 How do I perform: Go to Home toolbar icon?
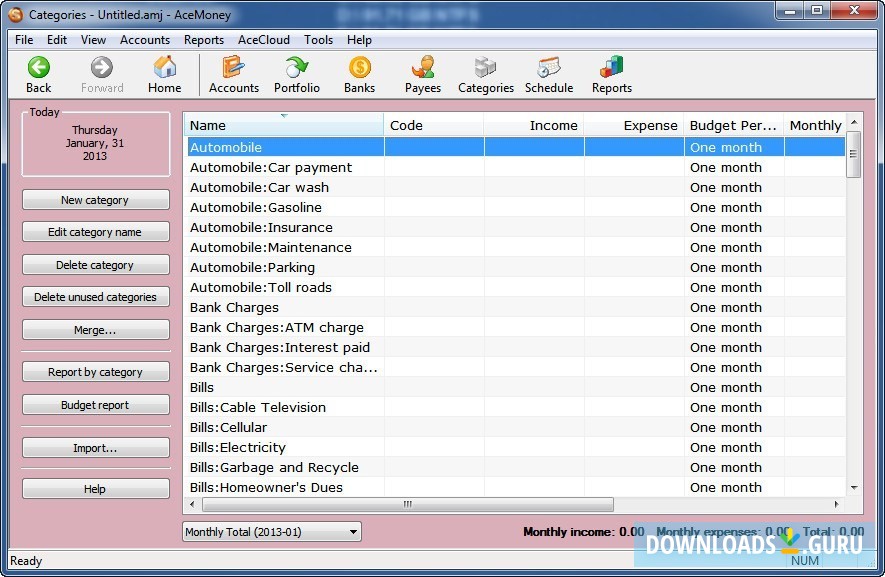pos(164,68)
